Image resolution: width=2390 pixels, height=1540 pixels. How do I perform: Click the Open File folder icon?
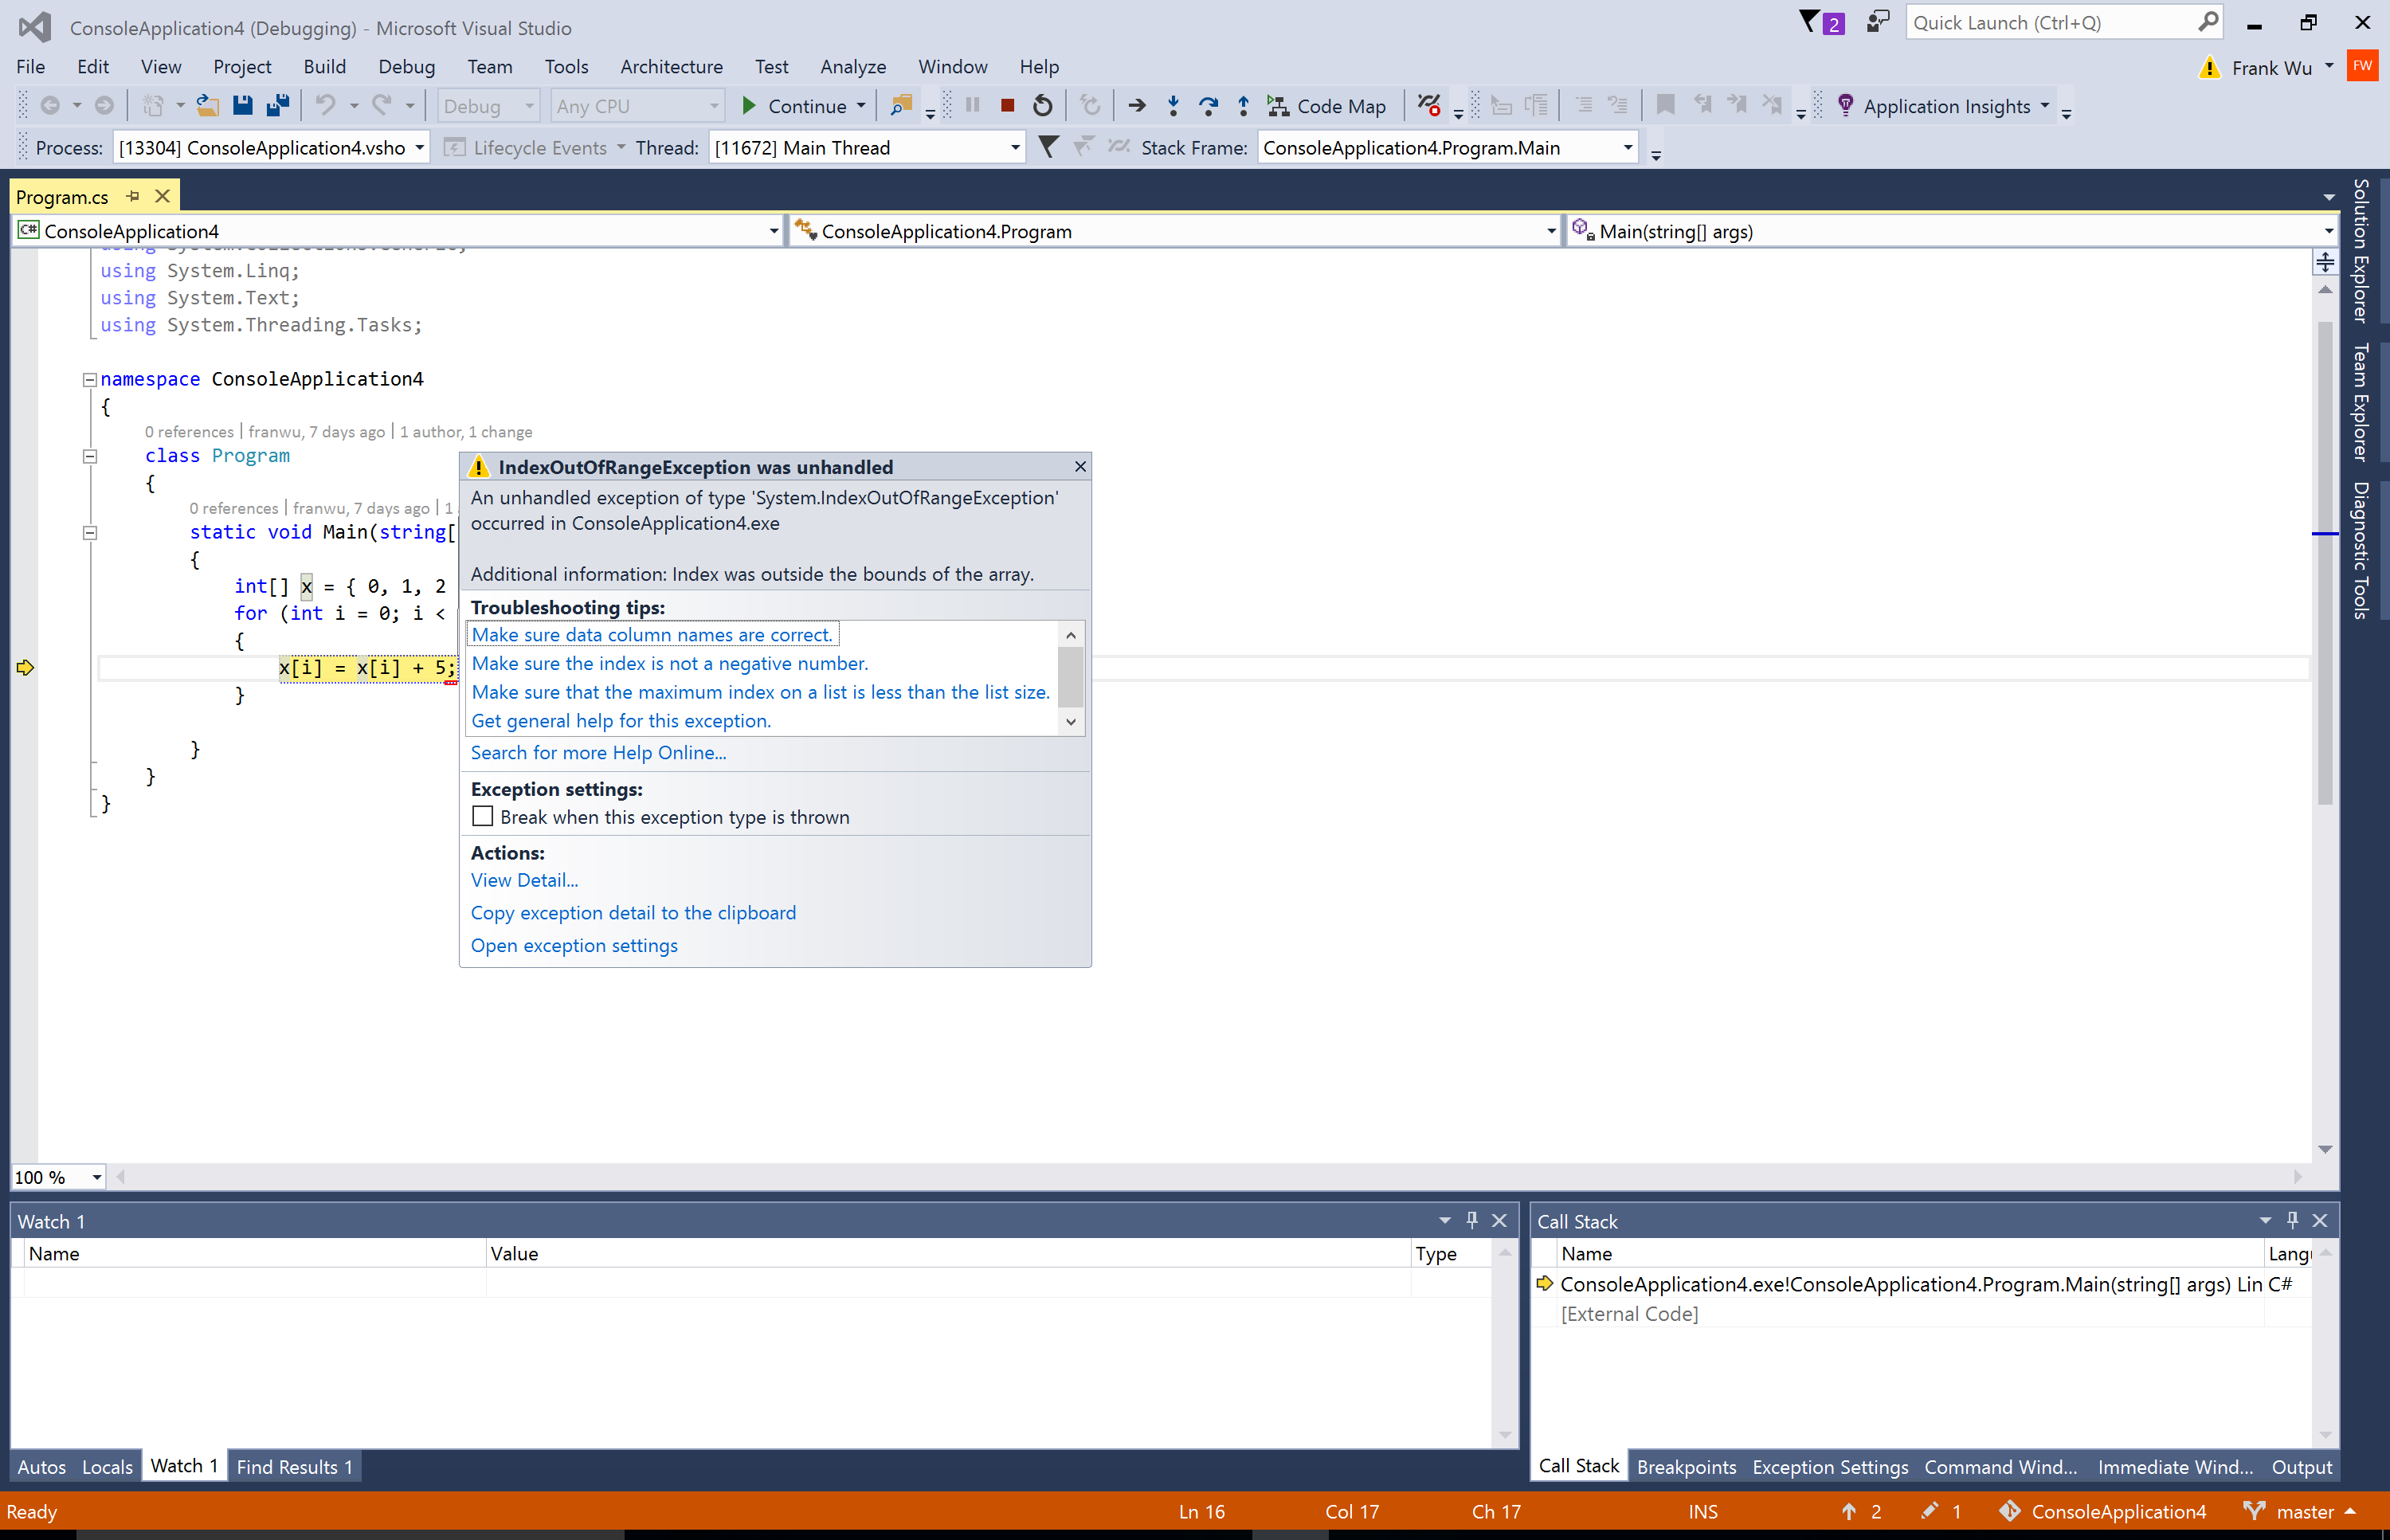point(207,105)
